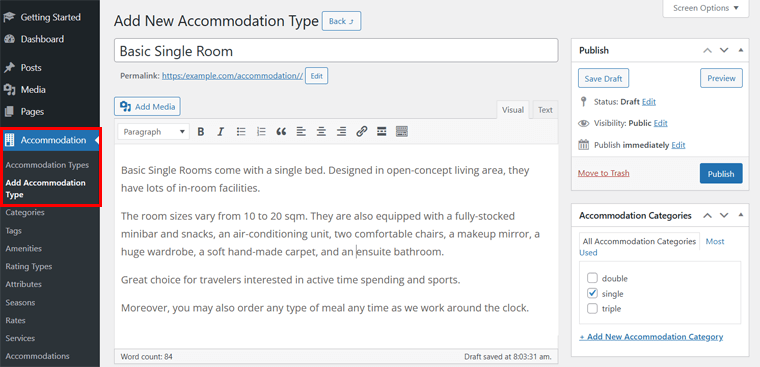
Task: Open the Paragraph format dropdown
Action: click(154, 131)
